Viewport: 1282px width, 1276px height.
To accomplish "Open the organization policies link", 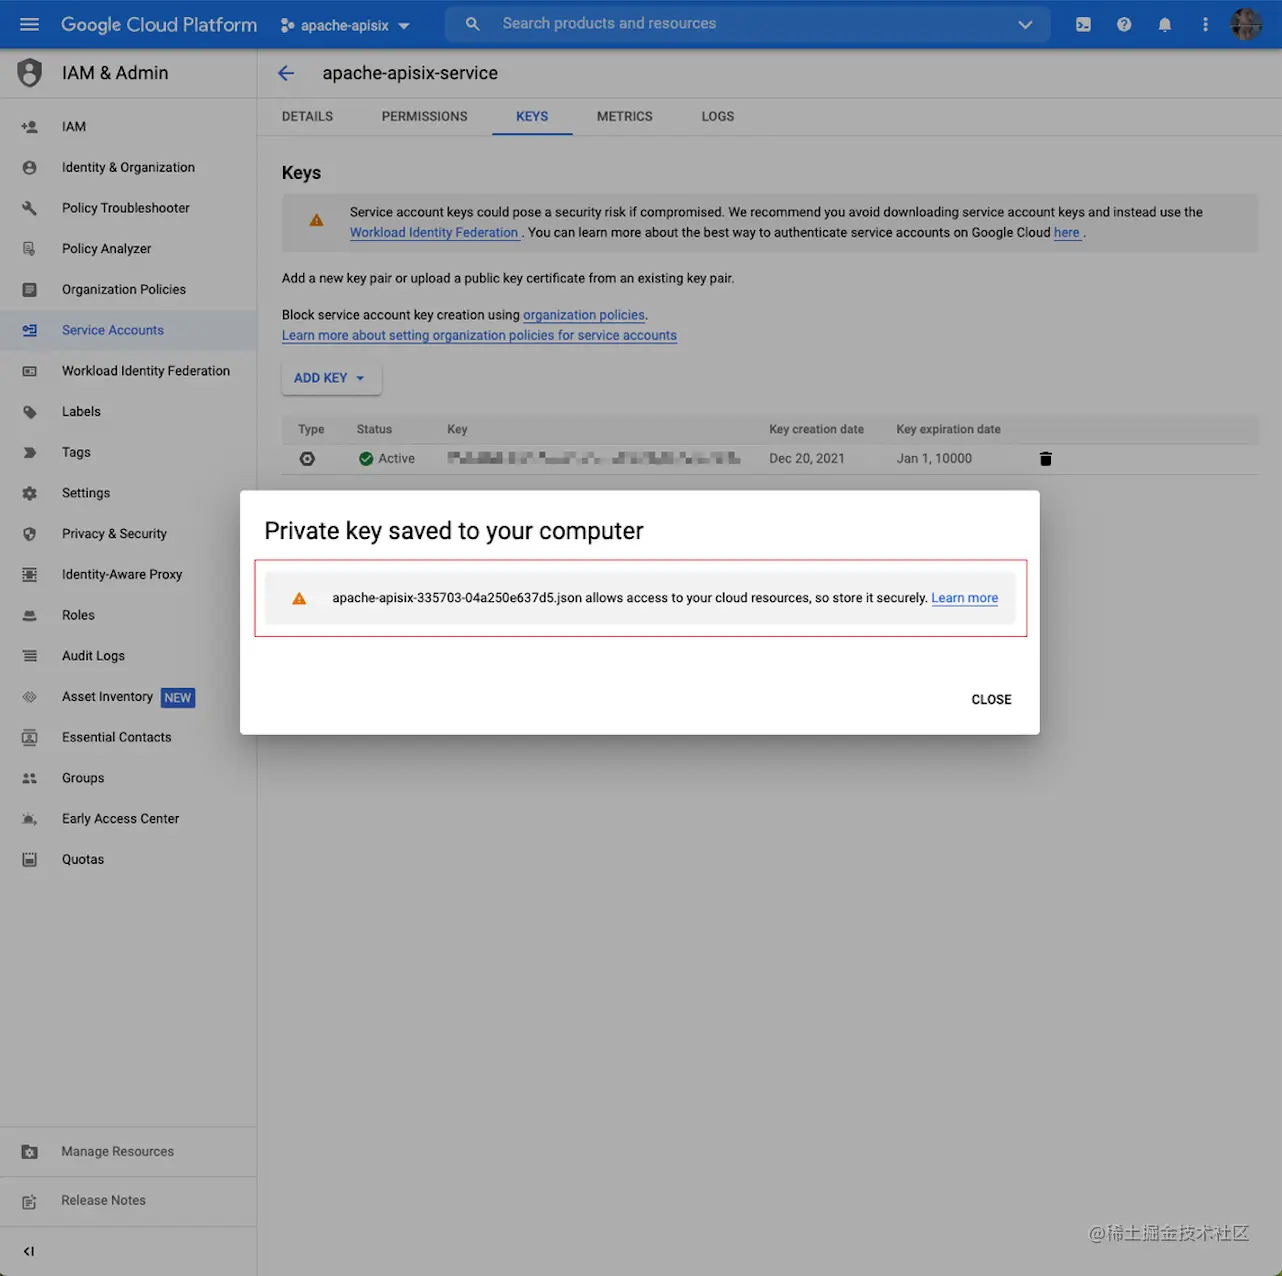I will (x=584, y=315).
